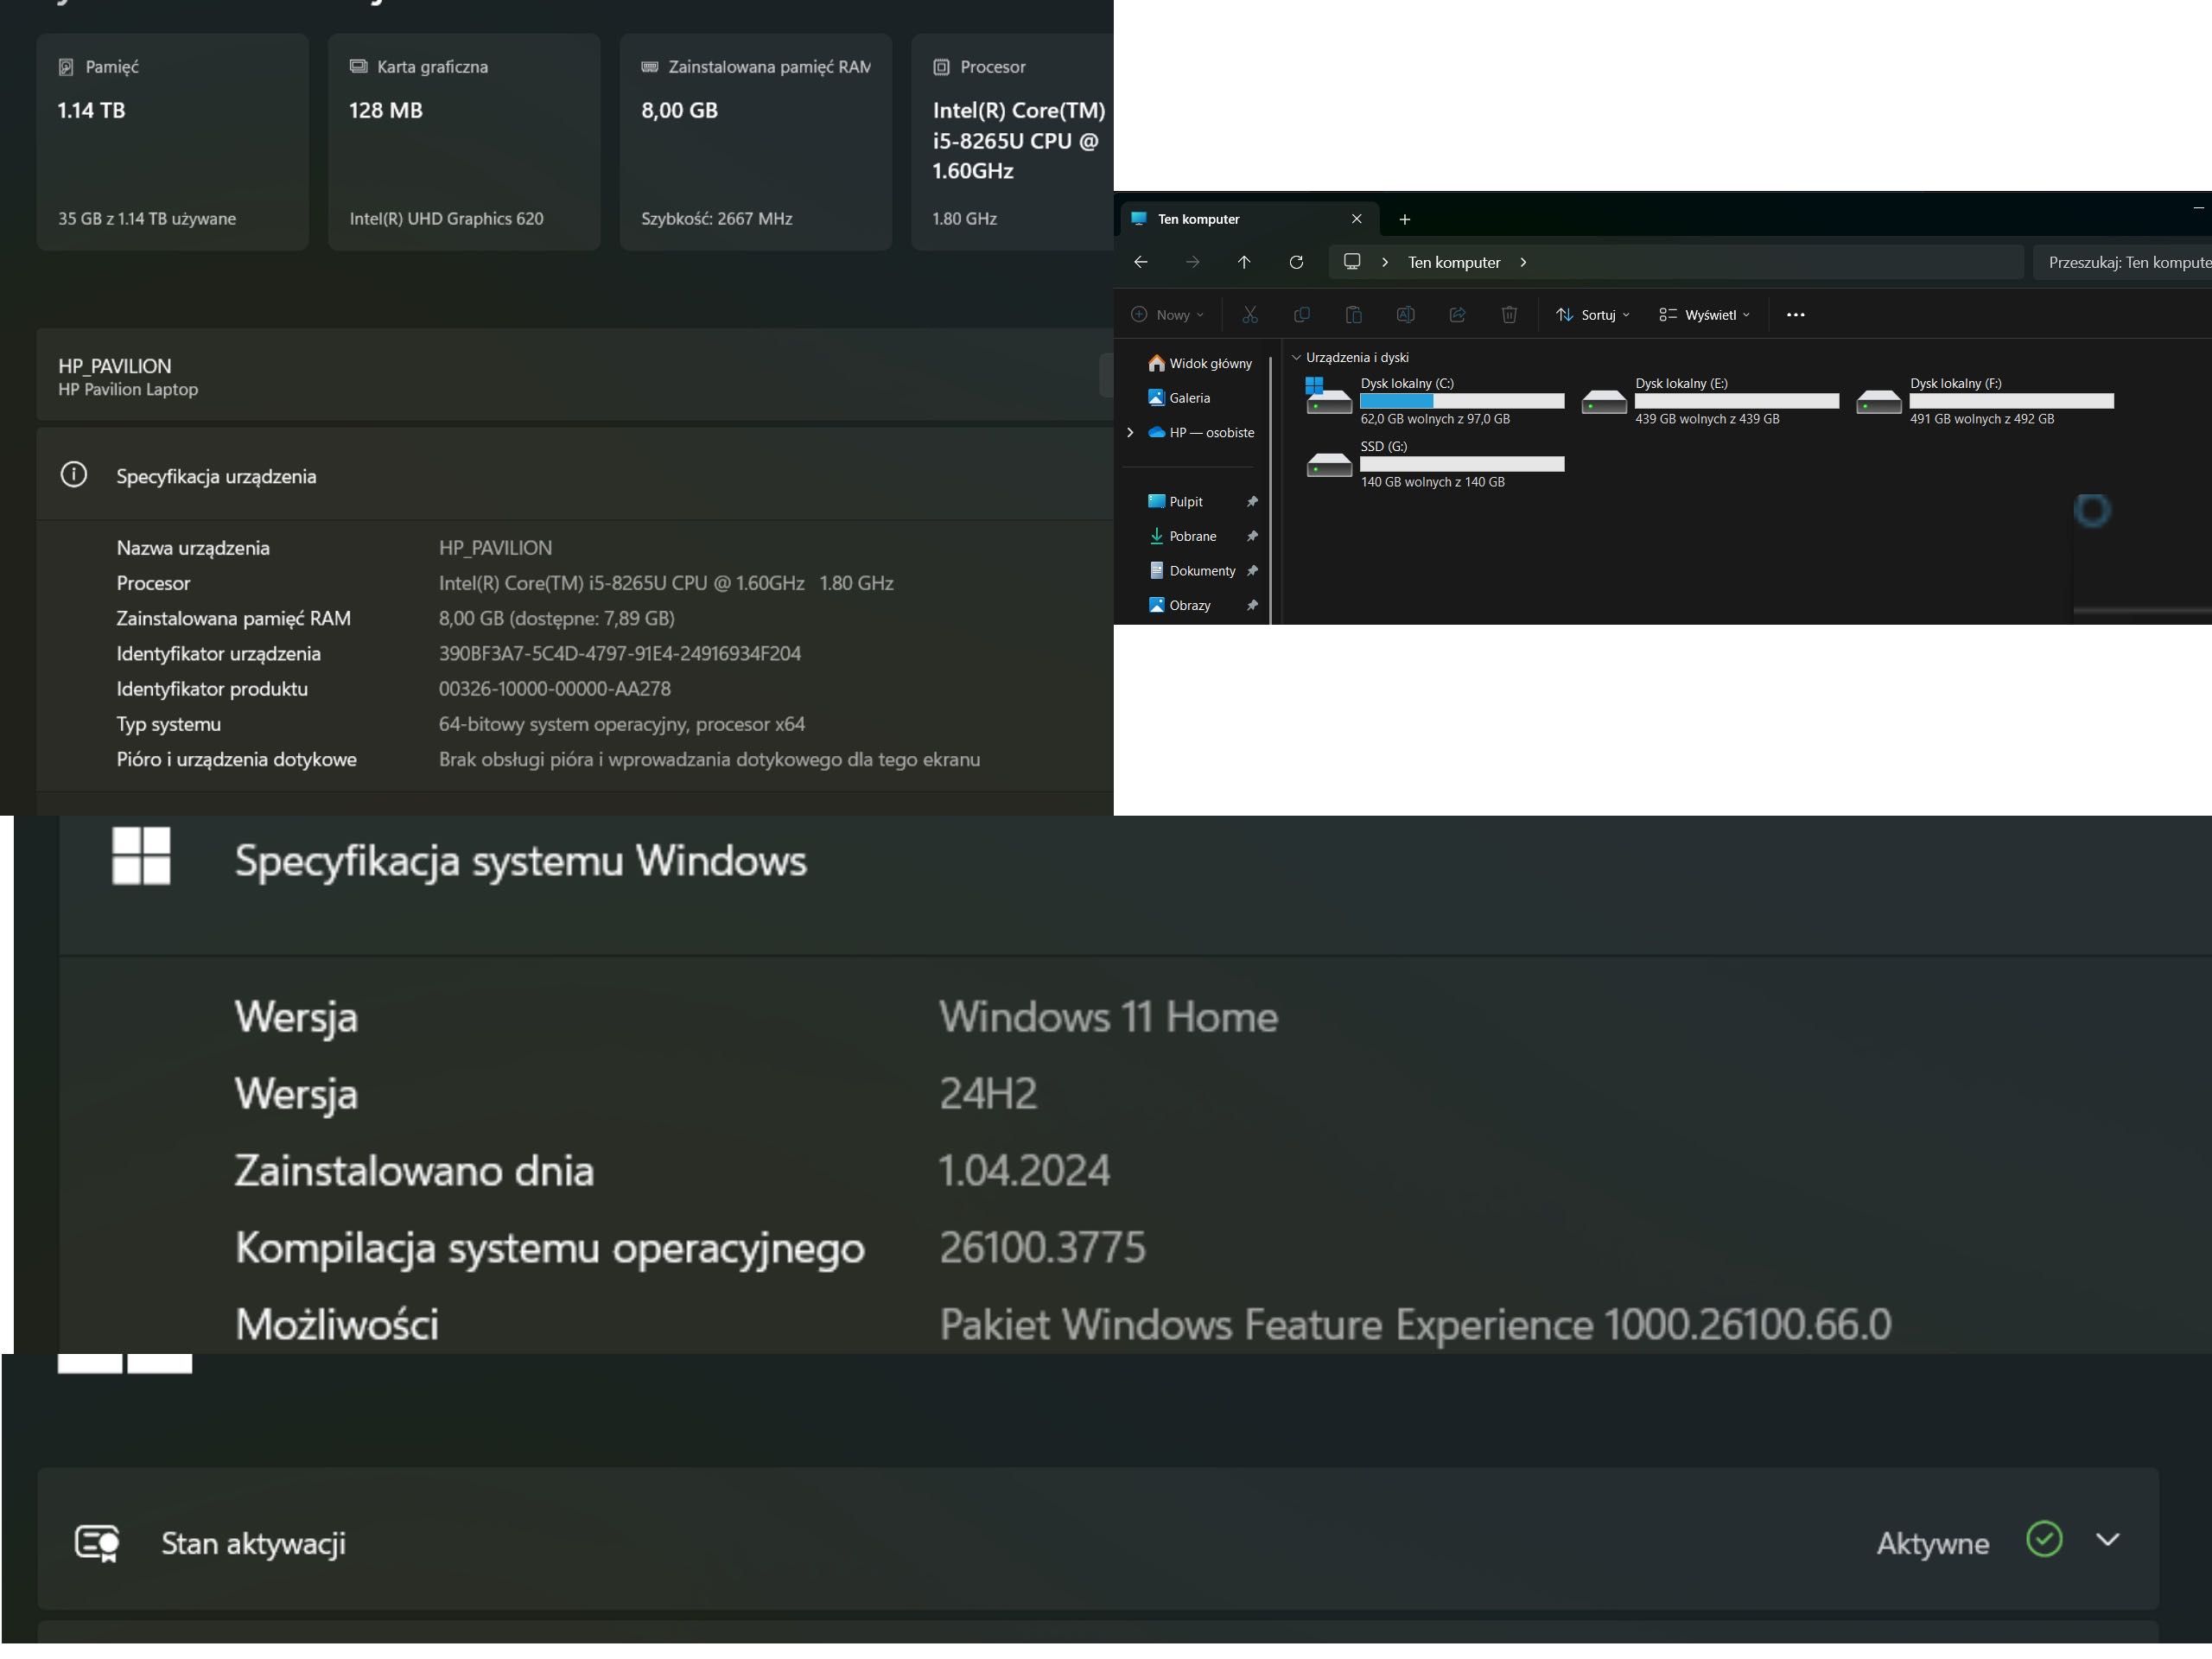2212x1659 pixels.
Task: Click the Paste clipboard icon
Action: [x=1354, y=315]
